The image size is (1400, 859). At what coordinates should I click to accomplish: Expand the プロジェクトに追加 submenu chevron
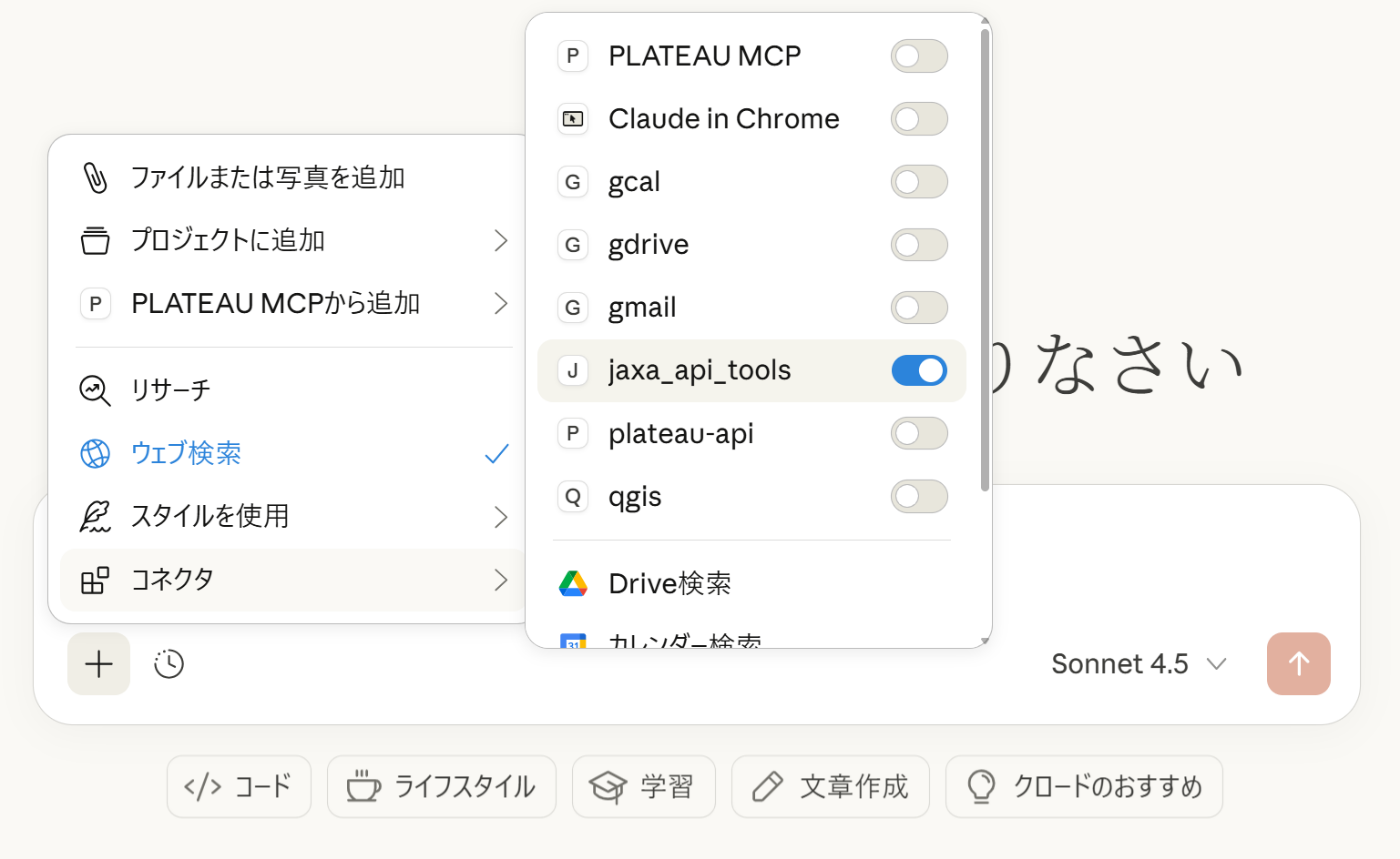(x=501, y=241)
